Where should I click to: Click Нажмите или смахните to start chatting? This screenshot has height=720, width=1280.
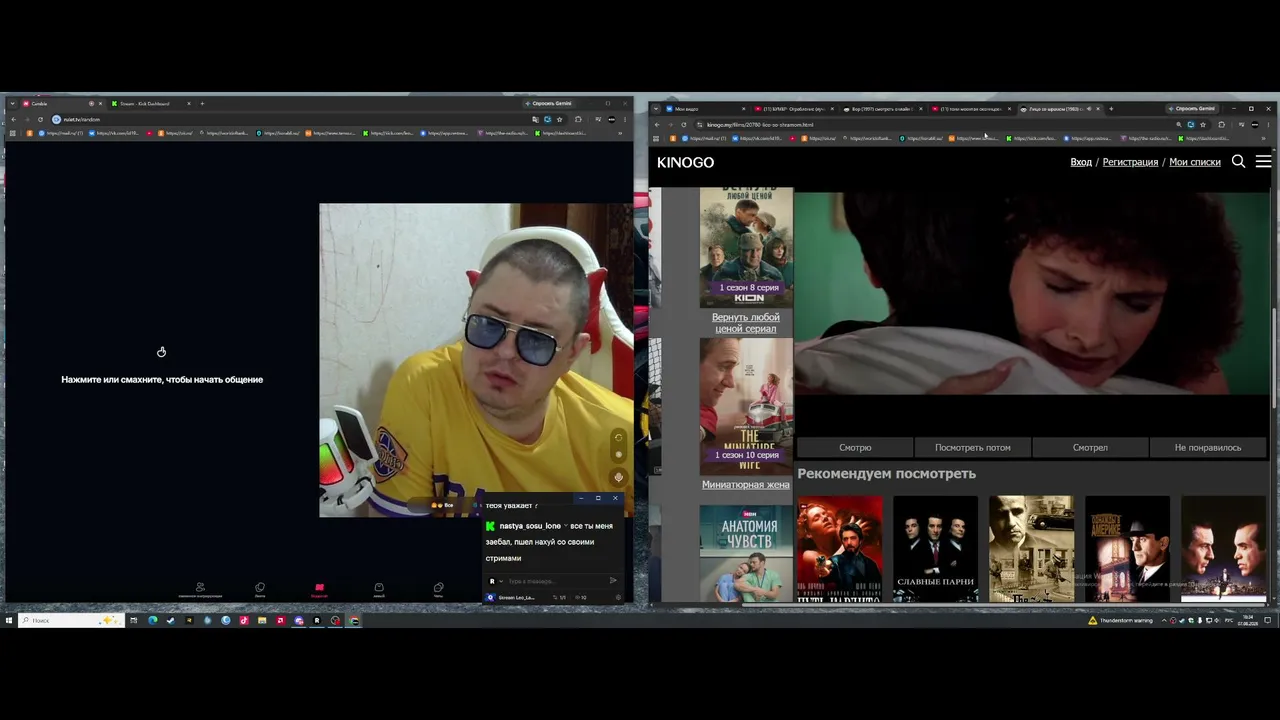click(x=162, y=379)
